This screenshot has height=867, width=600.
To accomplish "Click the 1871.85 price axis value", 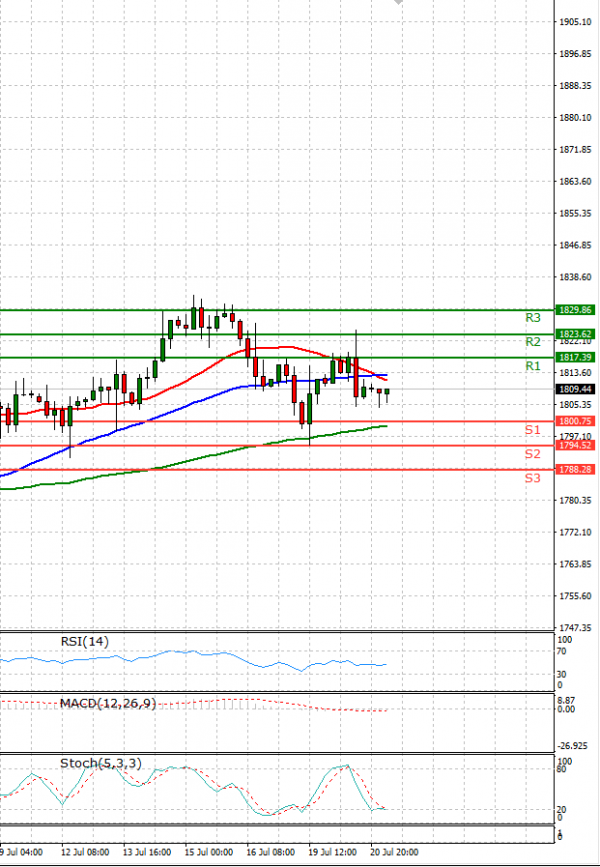I will (576, 150).
